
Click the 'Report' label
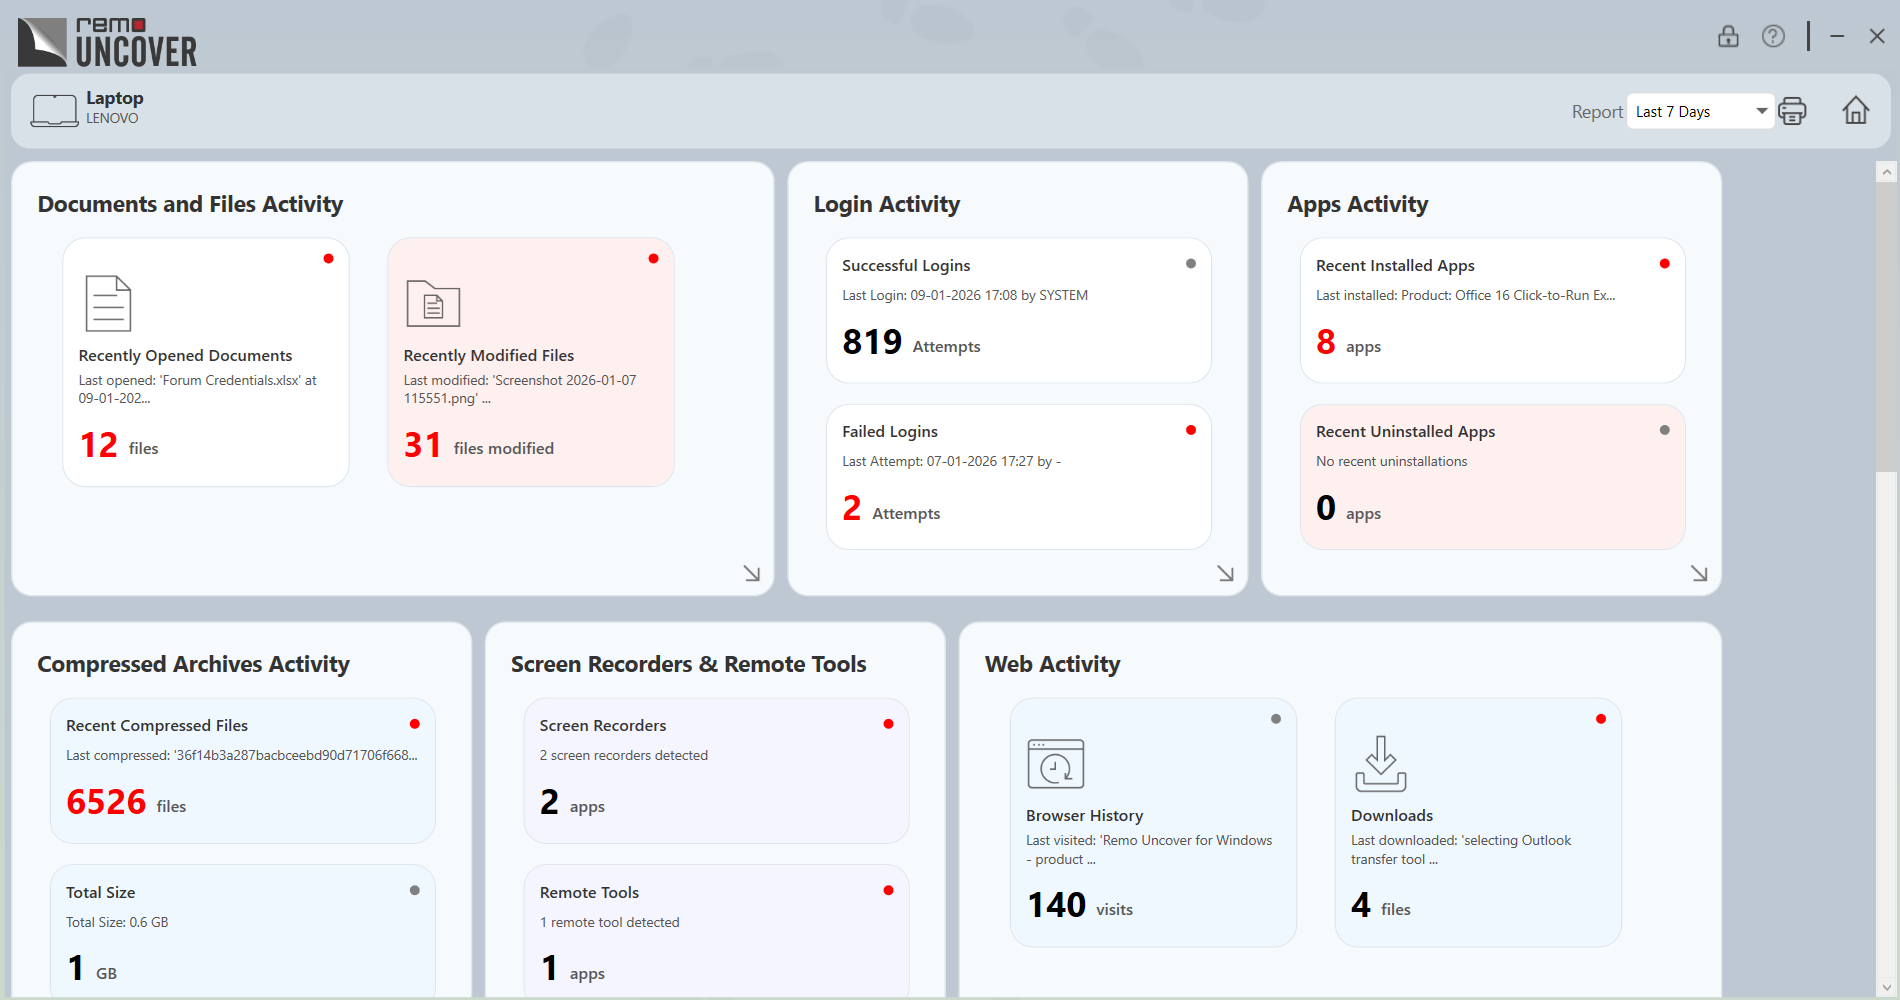1597,112
